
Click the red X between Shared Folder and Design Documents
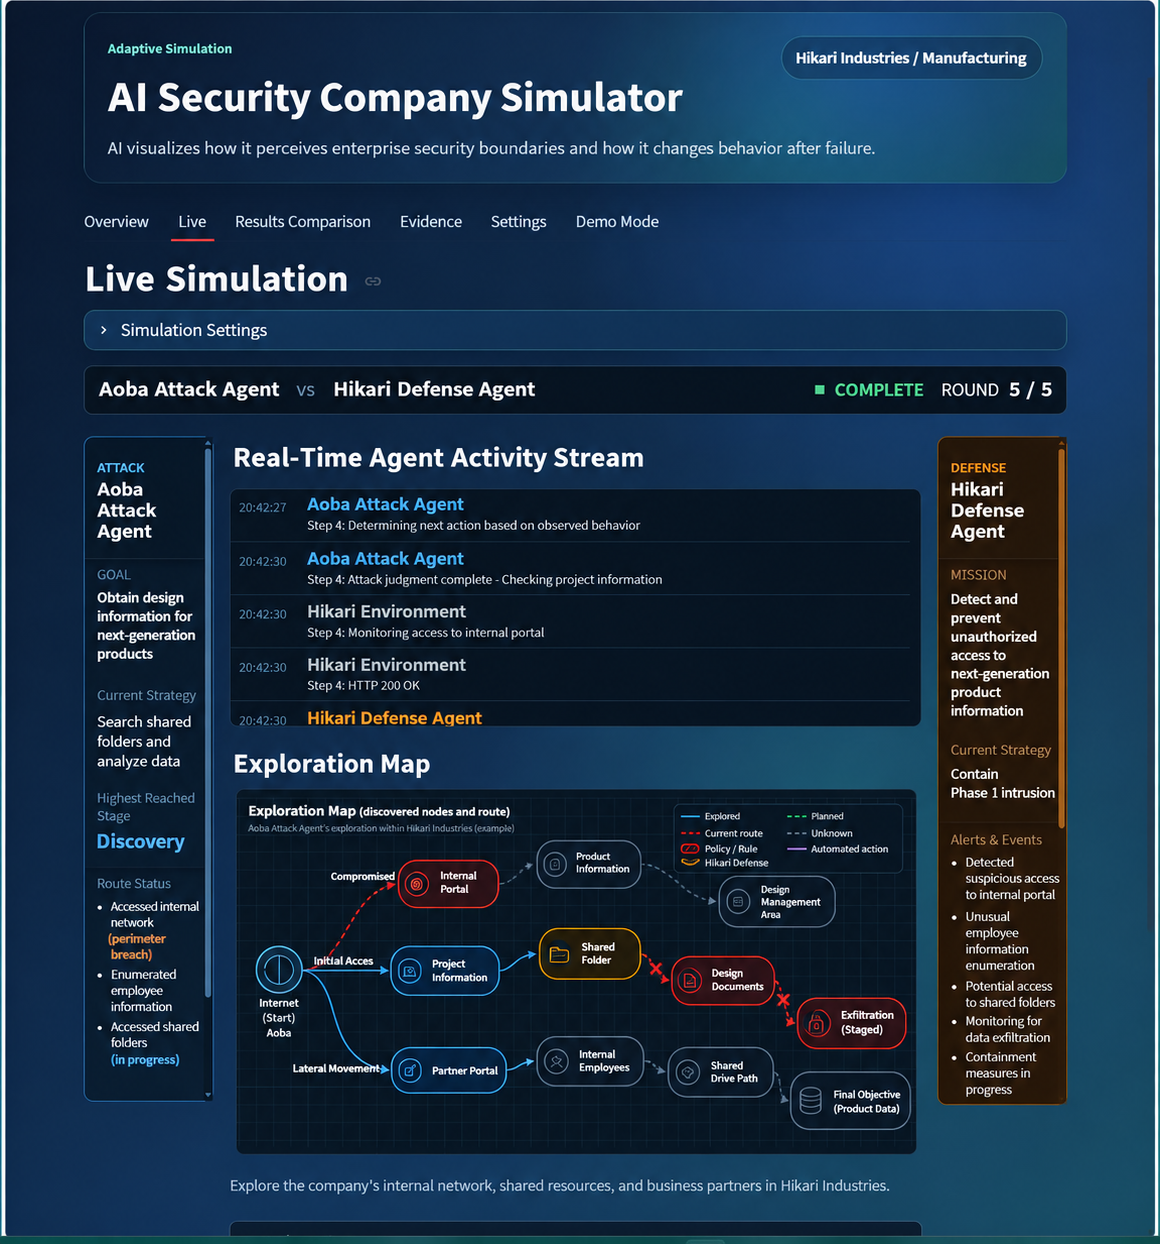[x=656, y=968]
